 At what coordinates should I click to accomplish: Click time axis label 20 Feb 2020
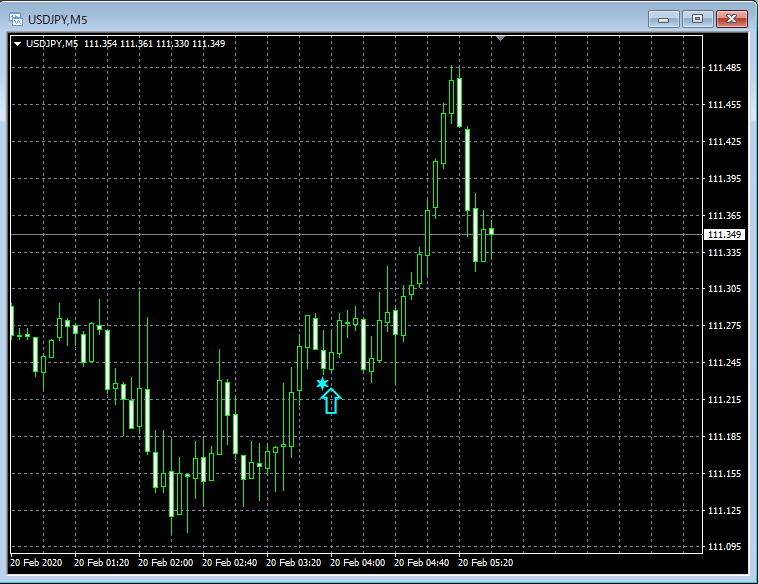pos(36,563)
